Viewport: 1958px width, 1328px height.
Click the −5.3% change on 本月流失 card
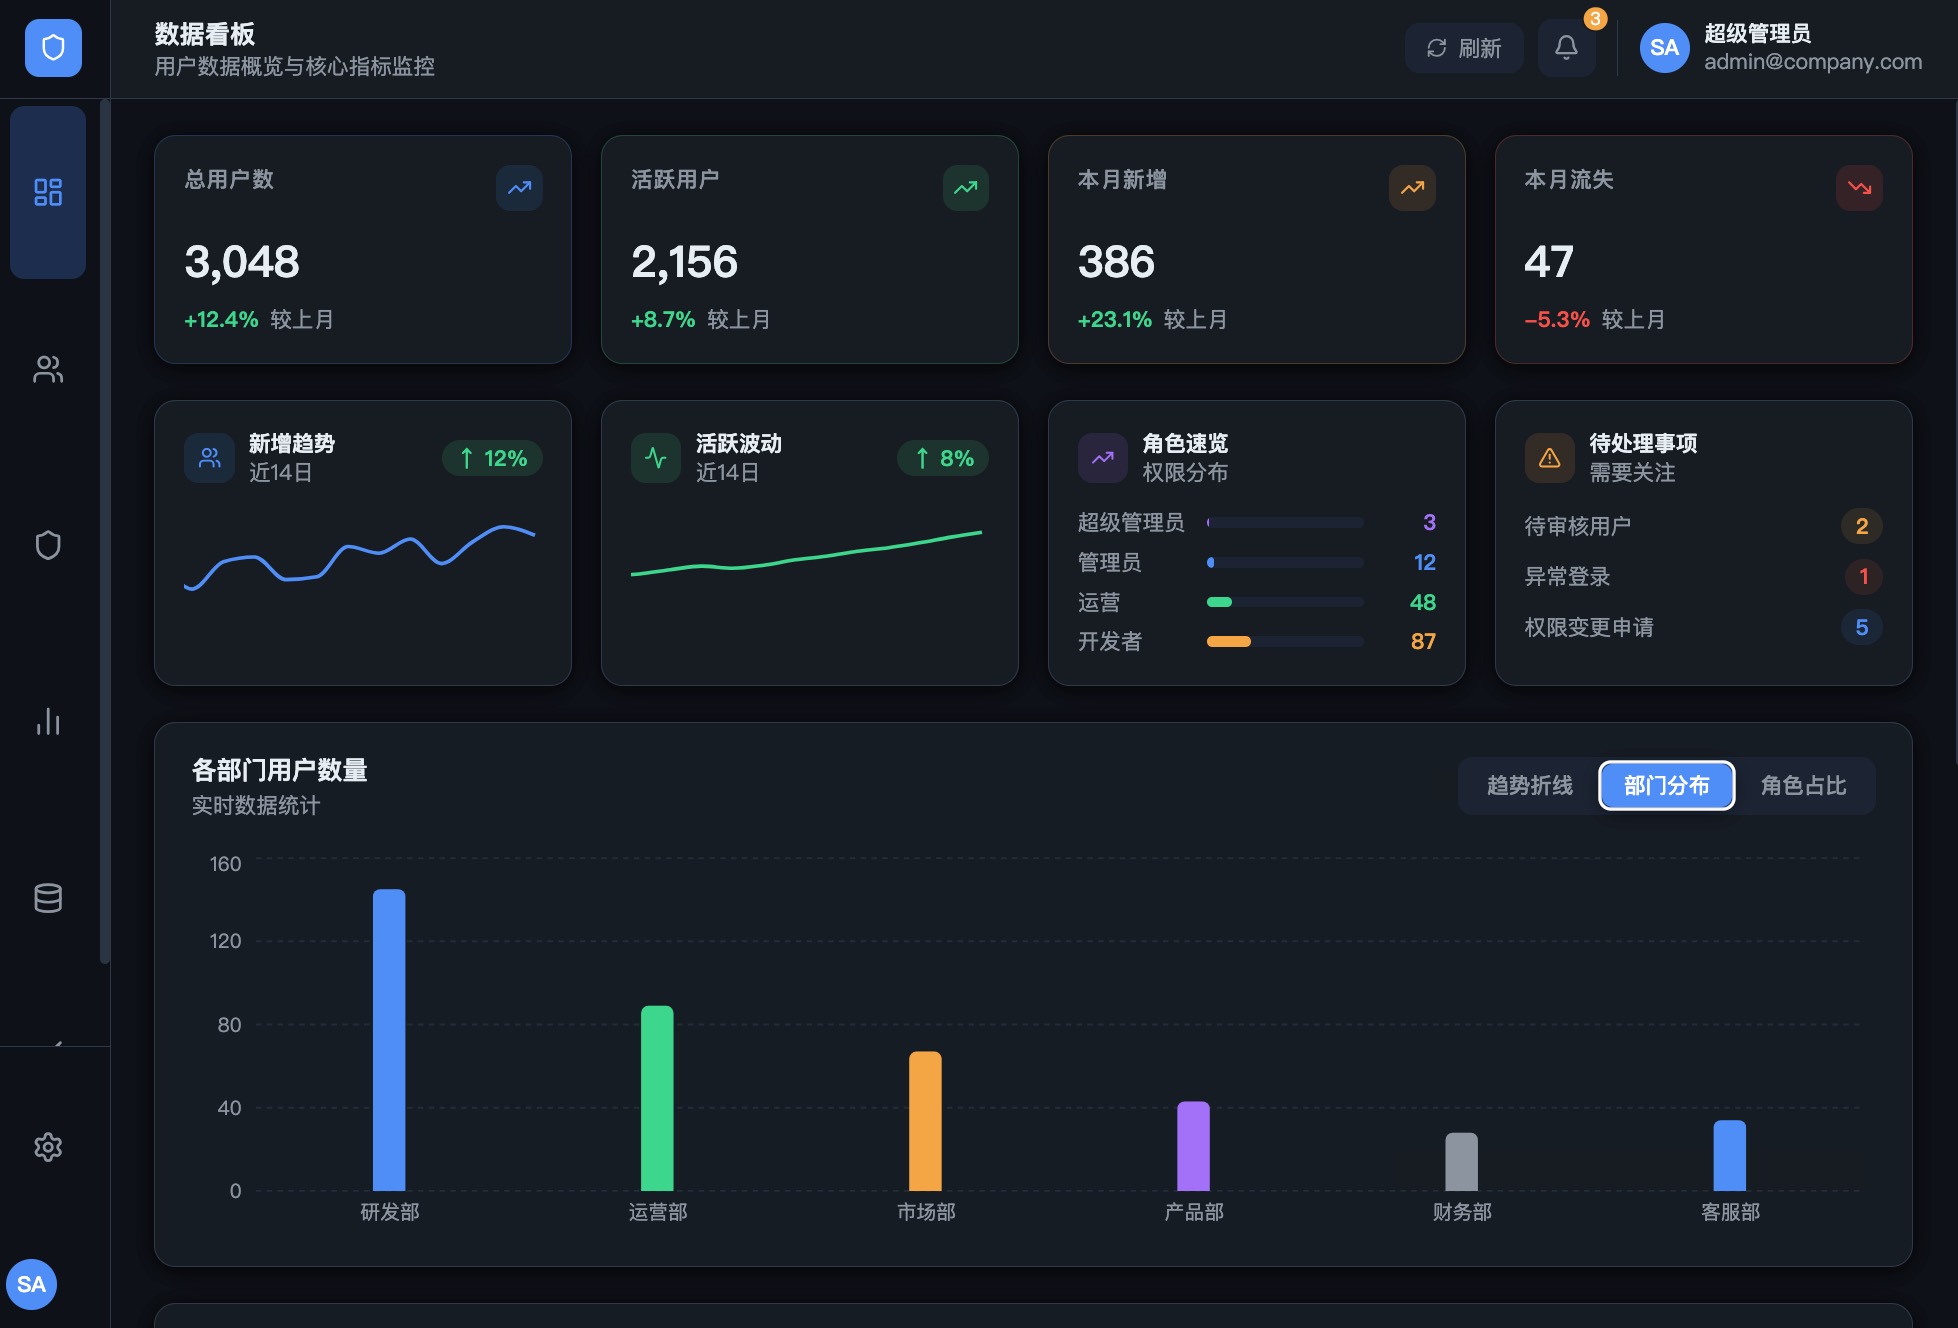coord(1557,320)
